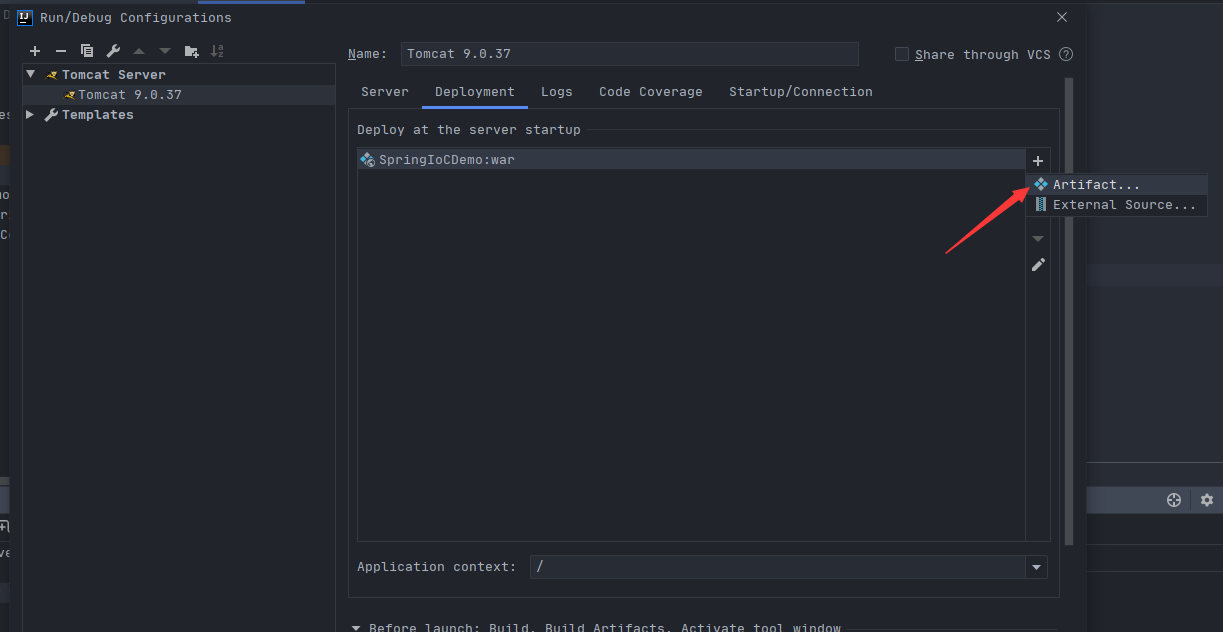Sort configurations alphabetically icon
The height and width of the screenshot is (632, 1223).
tap(218, 51)
